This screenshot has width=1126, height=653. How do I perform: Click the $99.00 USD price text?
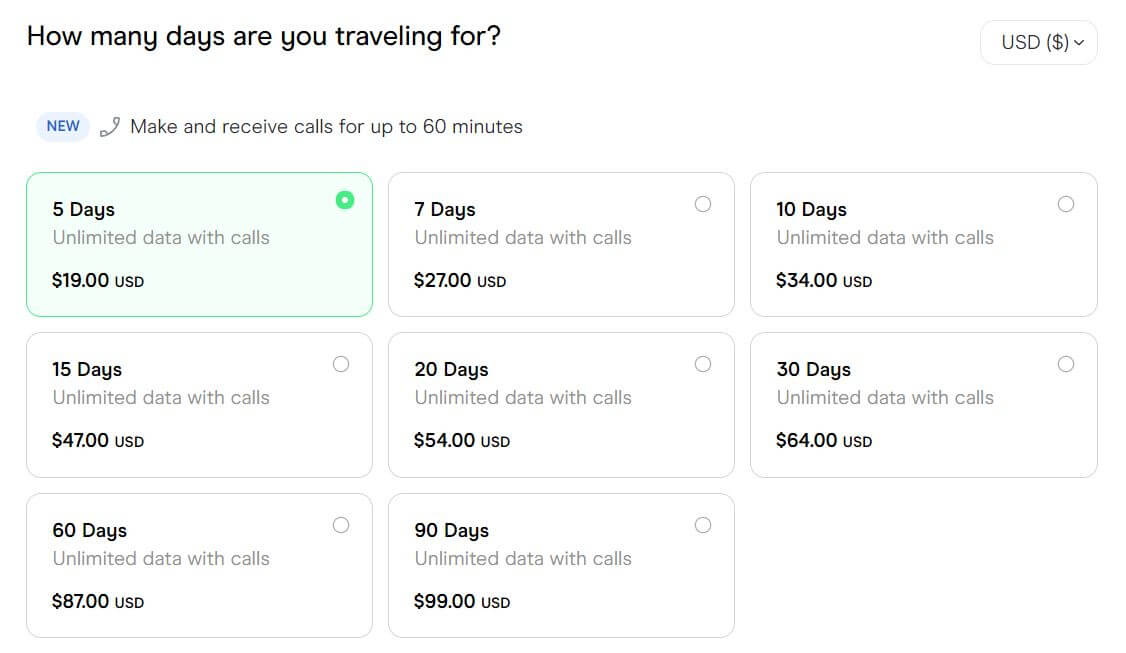[461, 602]
